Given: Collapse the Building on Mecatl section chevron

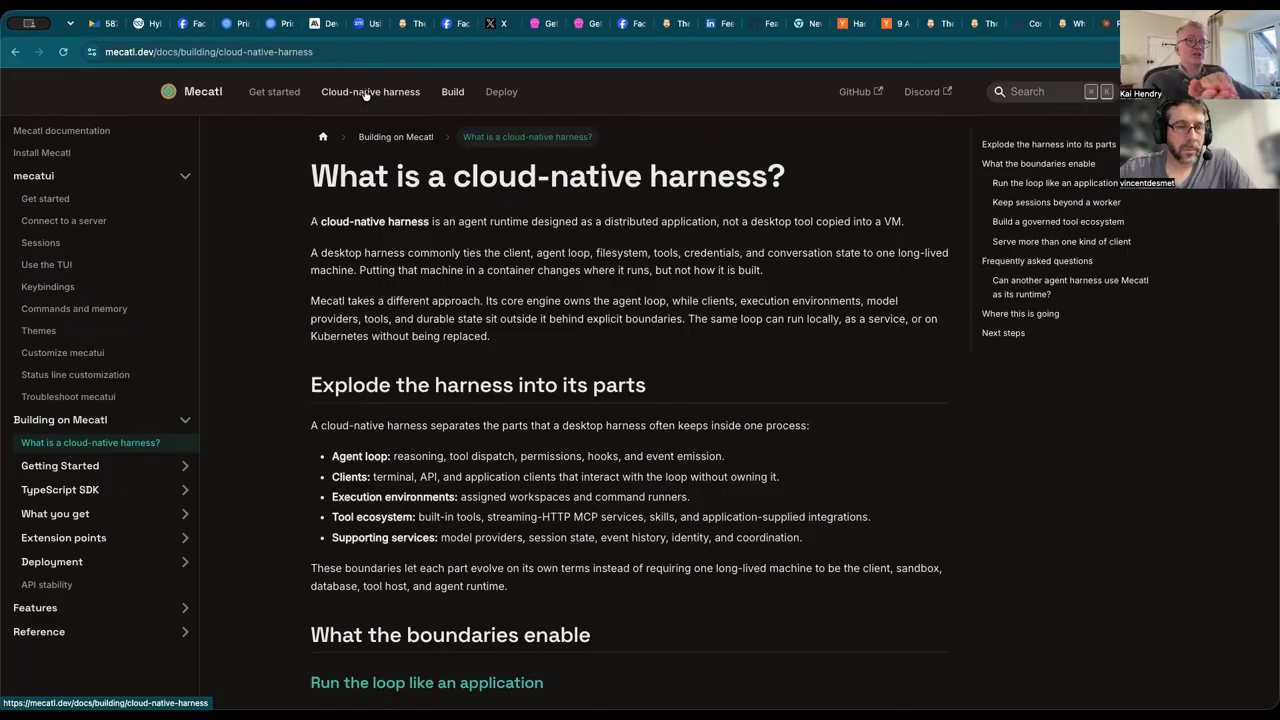Looking at the screenshot, I should click(x=185, y=420).
